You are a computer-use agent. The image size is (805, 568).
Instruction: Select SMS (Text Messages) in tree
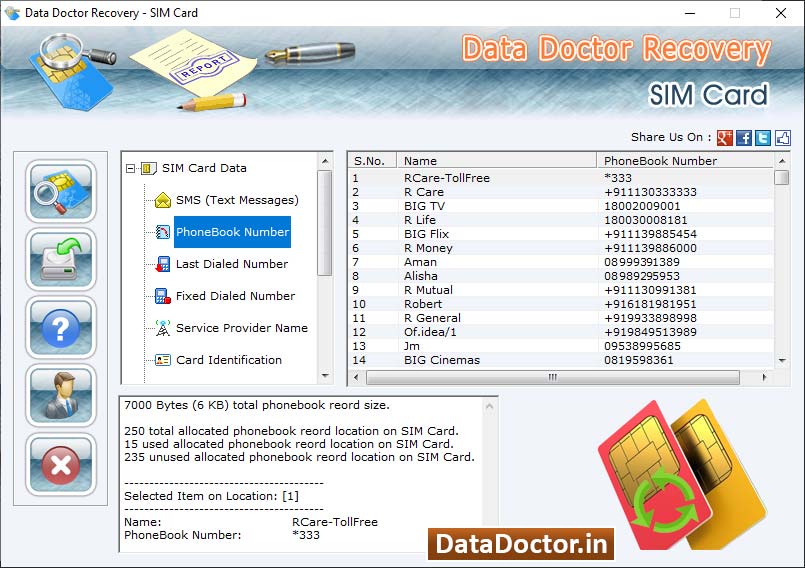[x=237, y=200]
